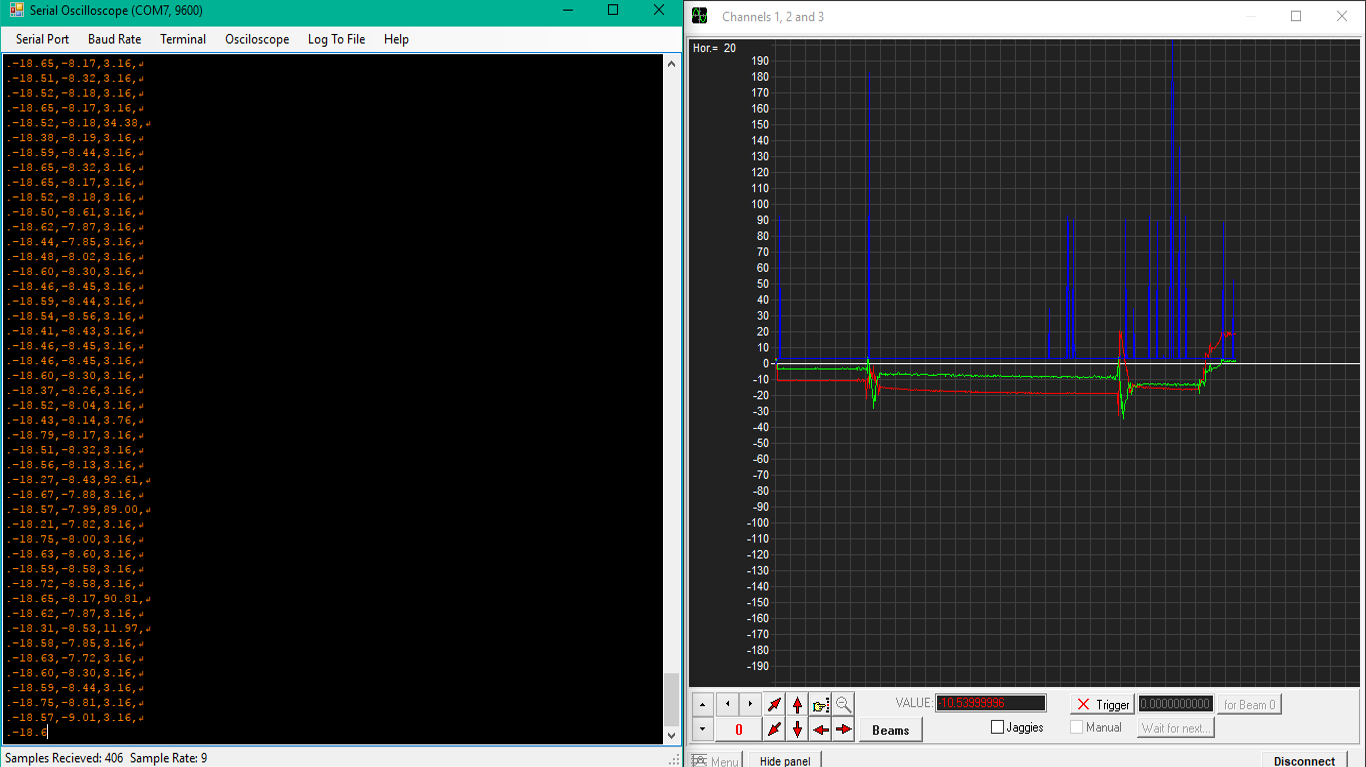Click the red left arrow to pan left
Image resolution: width=1366 pixels, height=767 pixels.
[x=821, y=729]
